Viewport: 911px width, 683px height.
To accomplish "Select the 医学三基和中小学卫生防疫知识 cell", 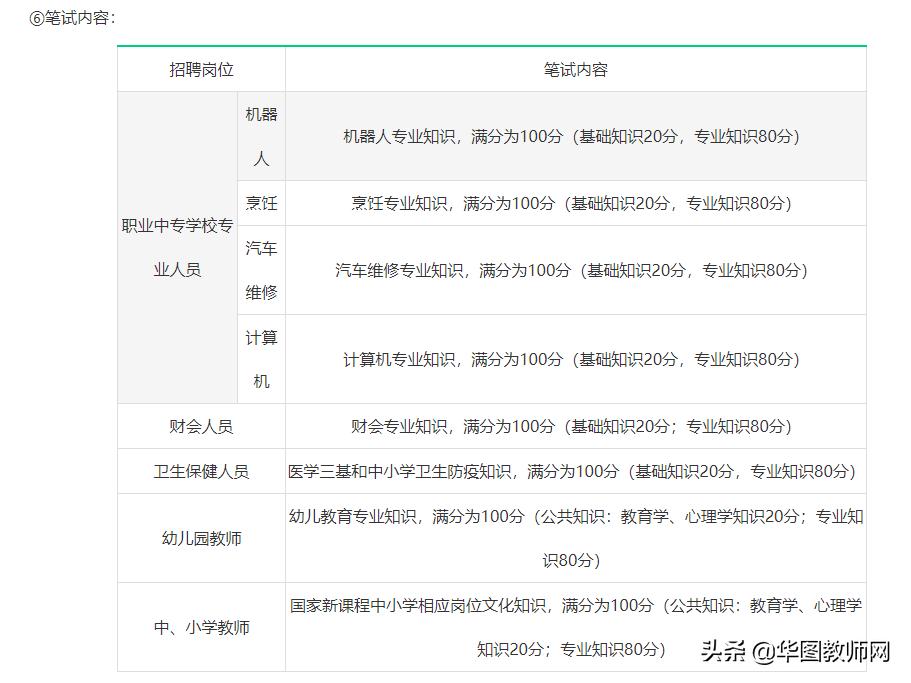I will coord(573,470).
